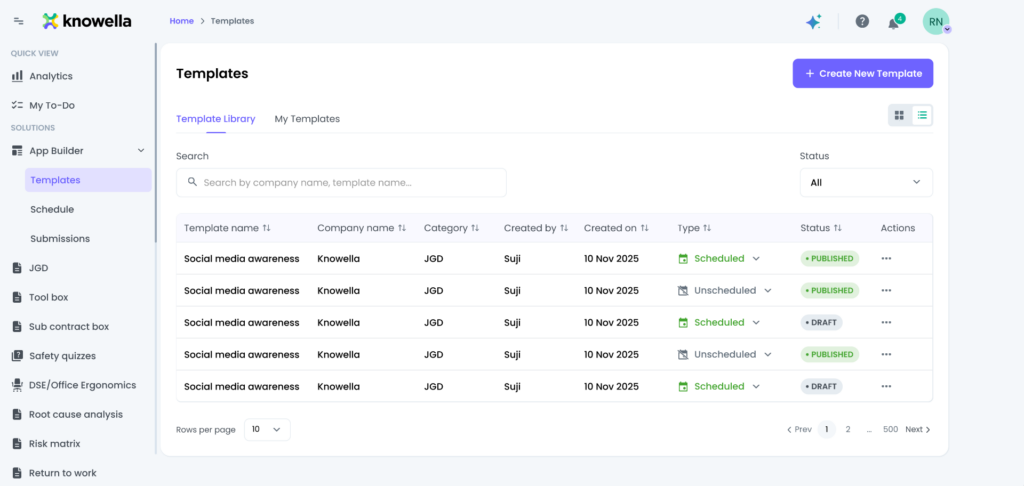Switch to list view layout

(922, 116)
